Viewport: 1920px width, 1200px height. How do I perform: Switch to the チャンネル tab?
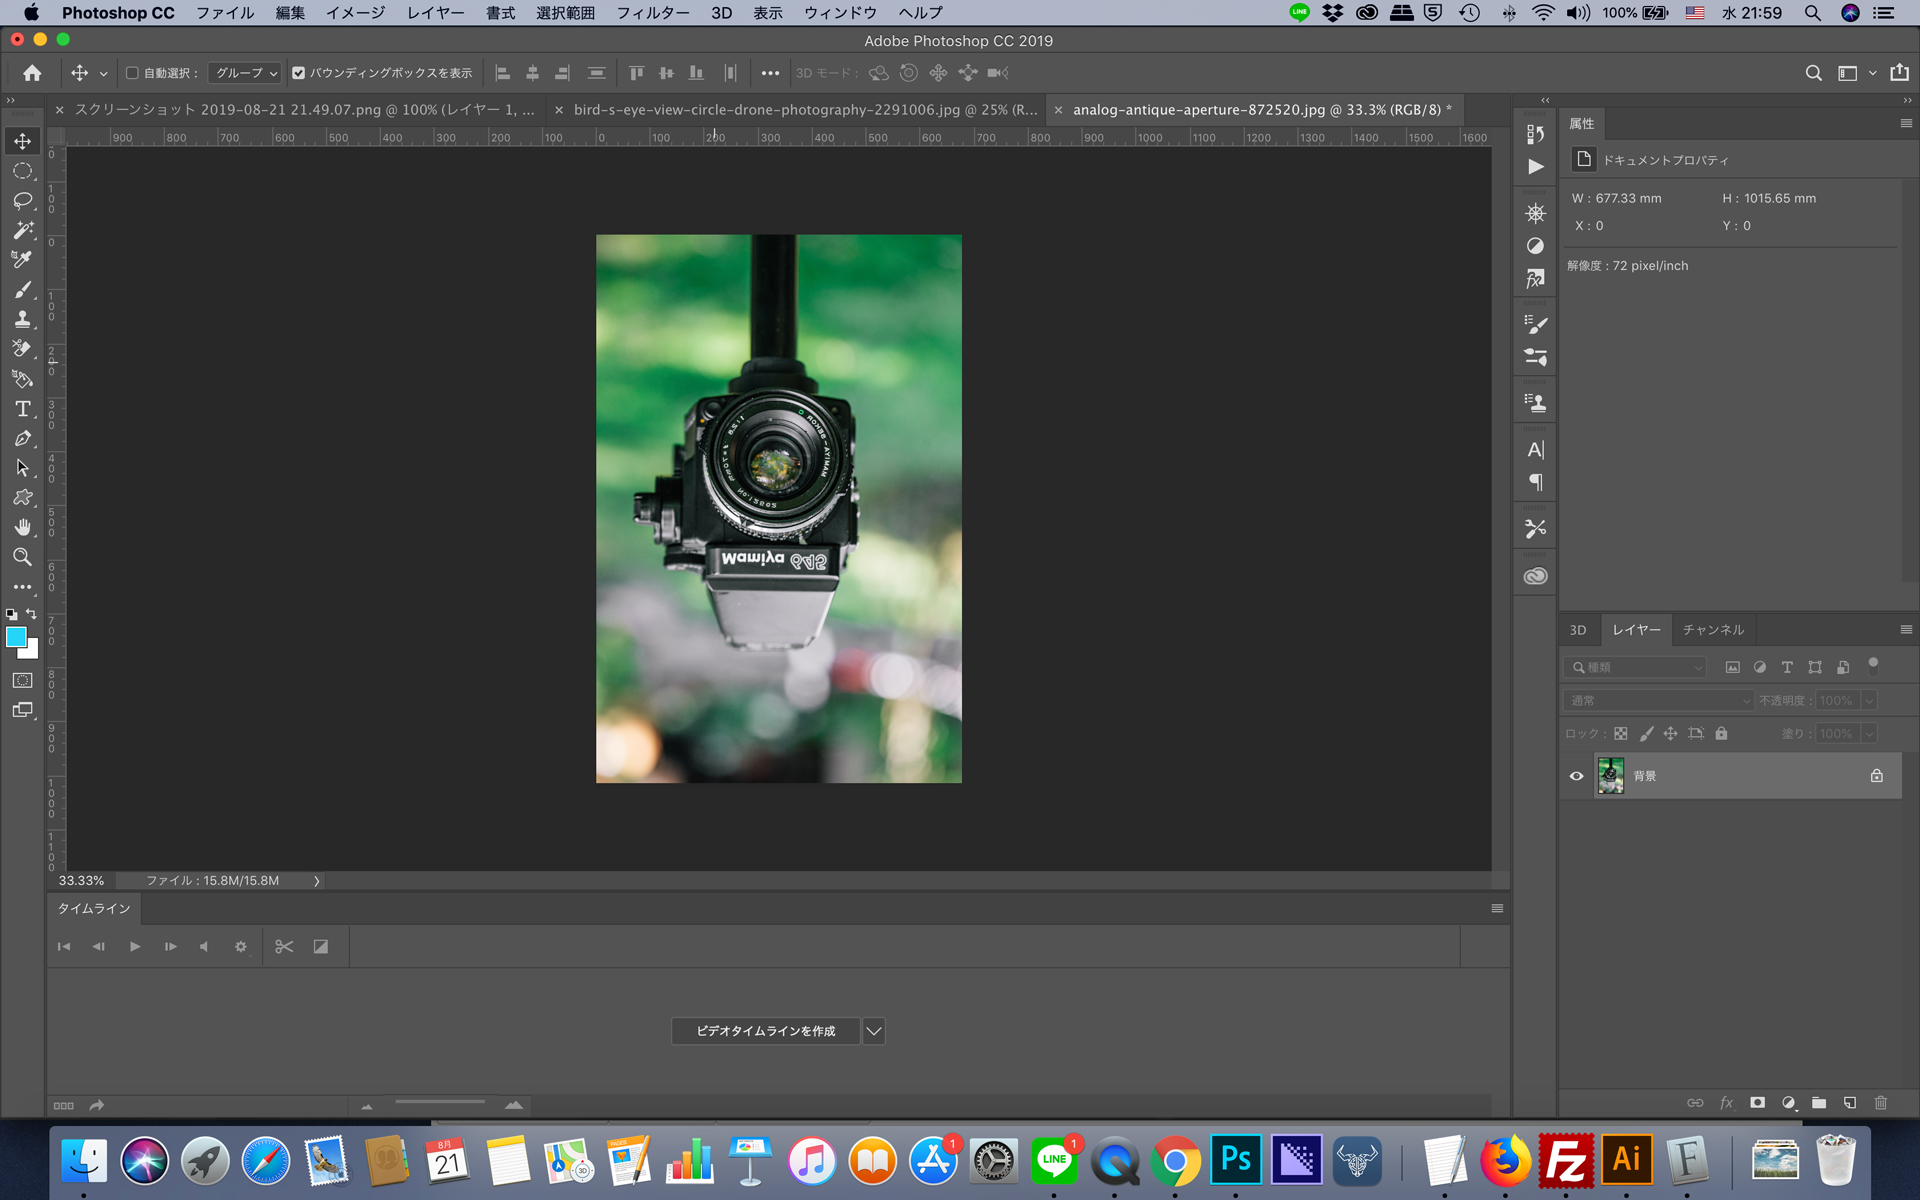[1712, 629]
